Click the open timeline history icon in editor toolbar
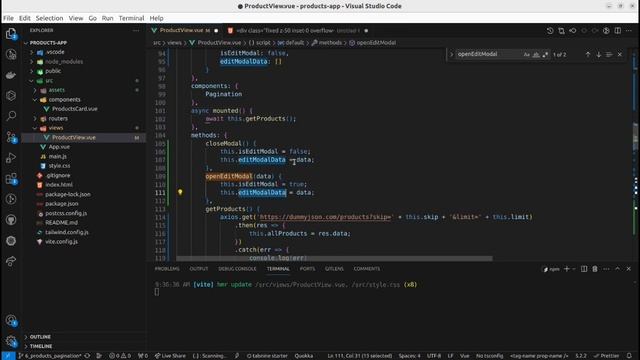 (550, 31)
